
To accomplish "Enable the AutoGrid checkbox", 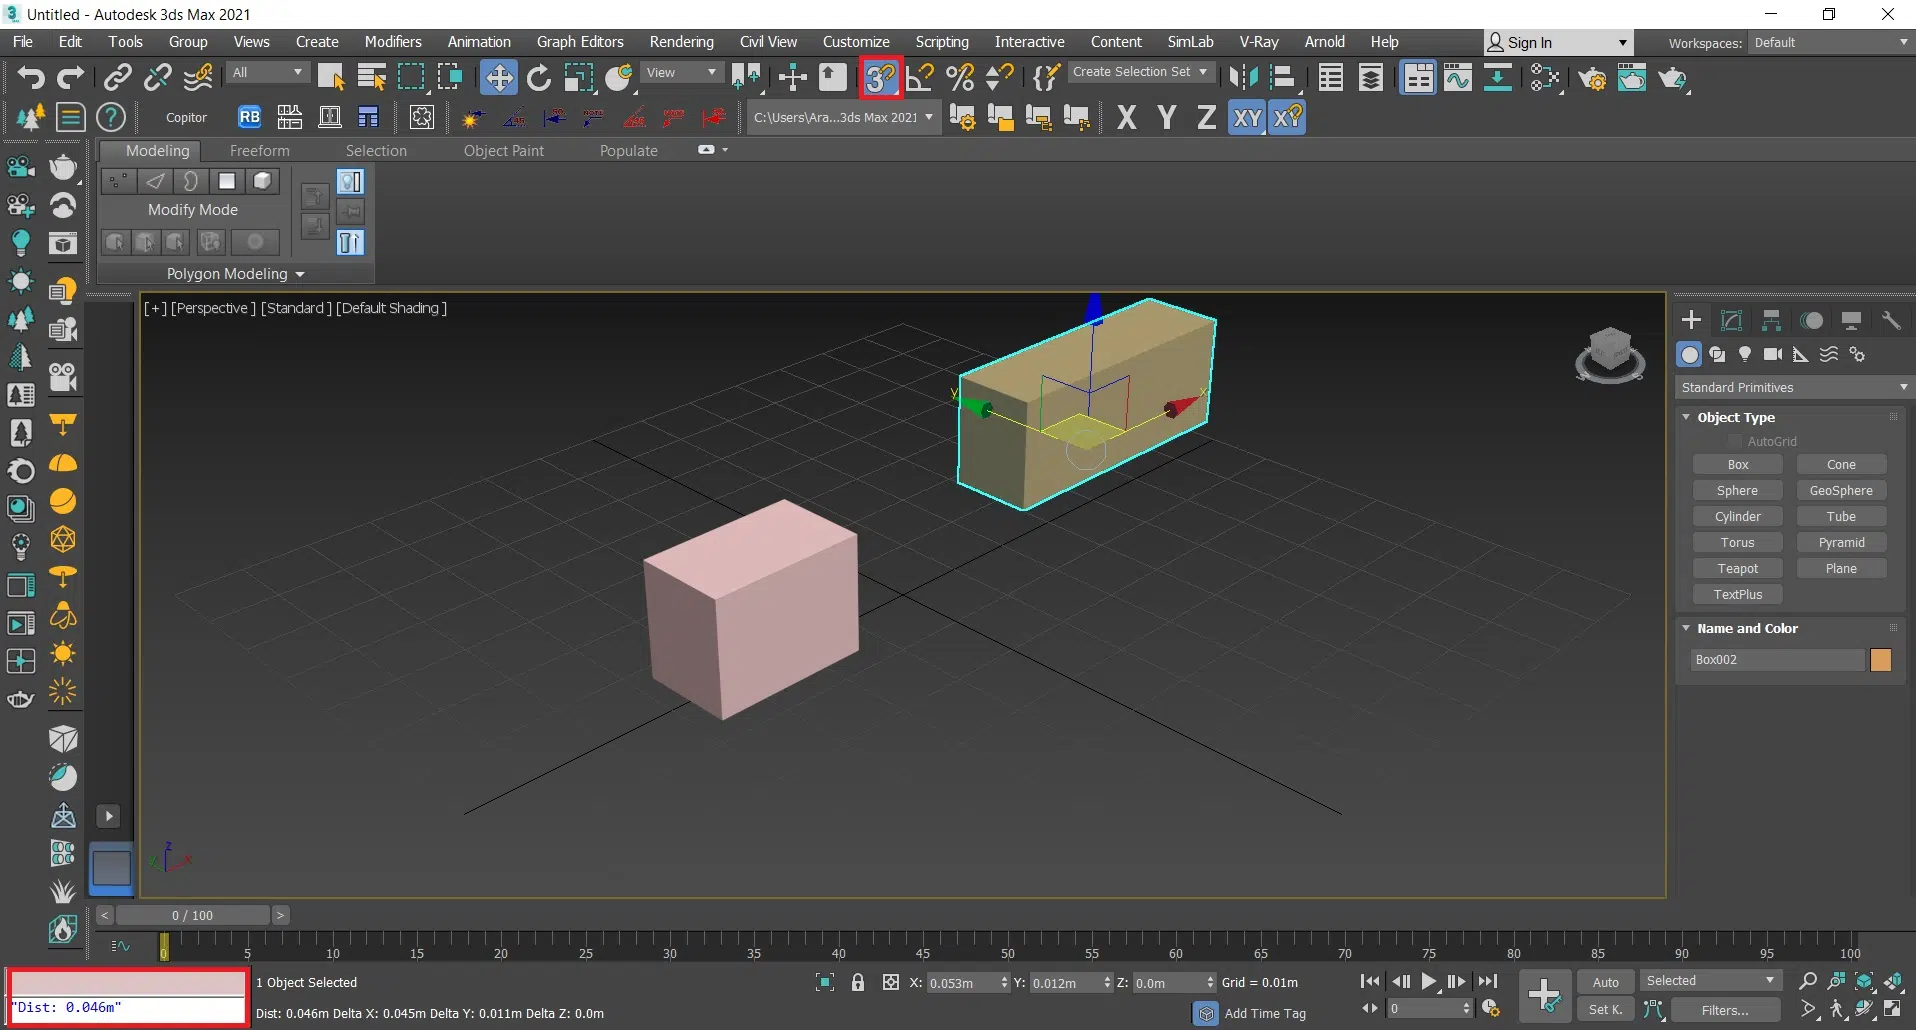I will [1735, 441].
